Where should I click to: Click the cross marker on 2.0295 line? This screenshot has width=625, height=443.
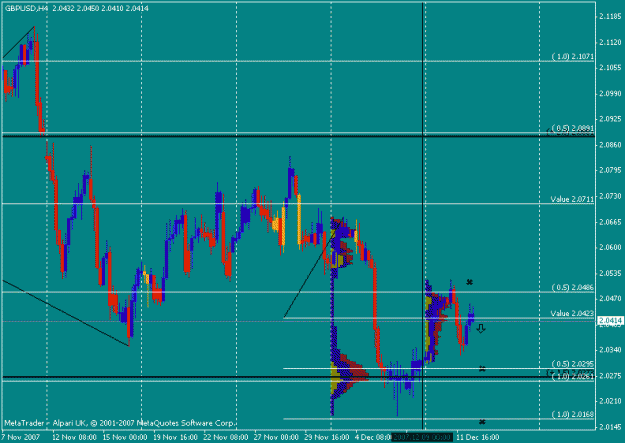pos(482,369)
